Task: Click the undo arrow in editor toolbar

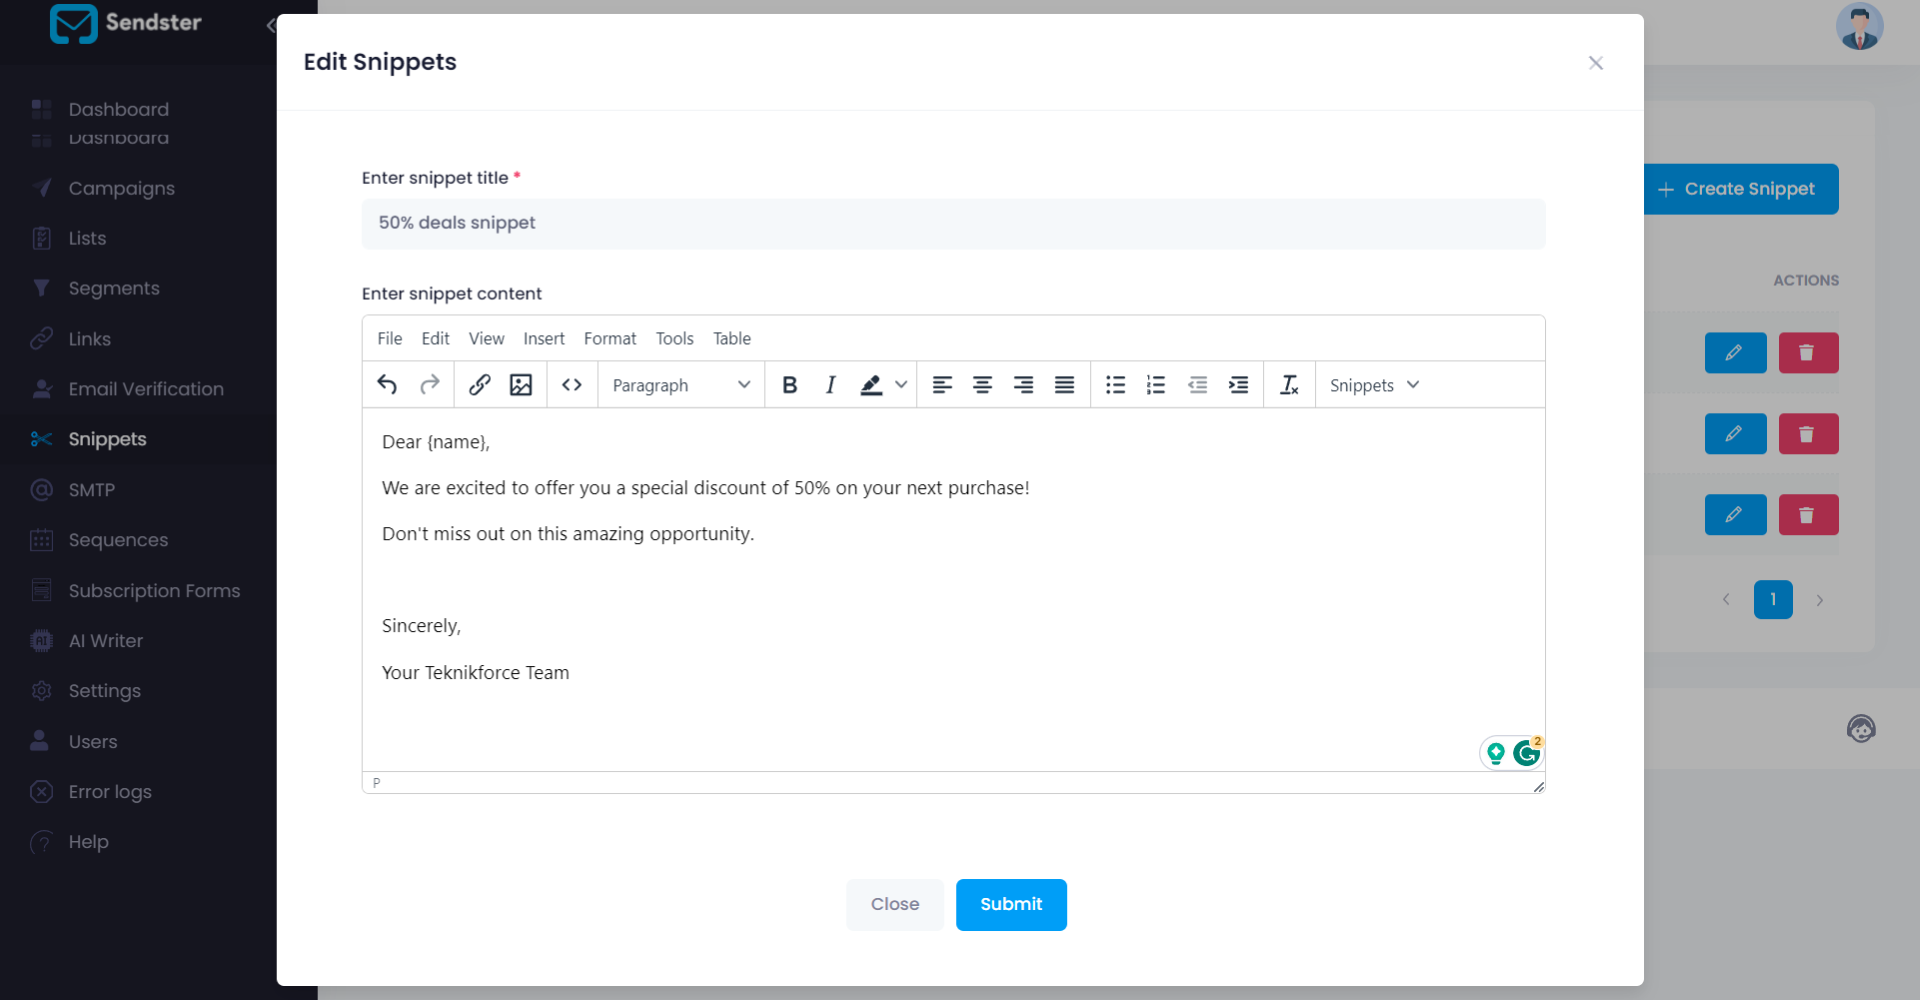Action: 387,385
